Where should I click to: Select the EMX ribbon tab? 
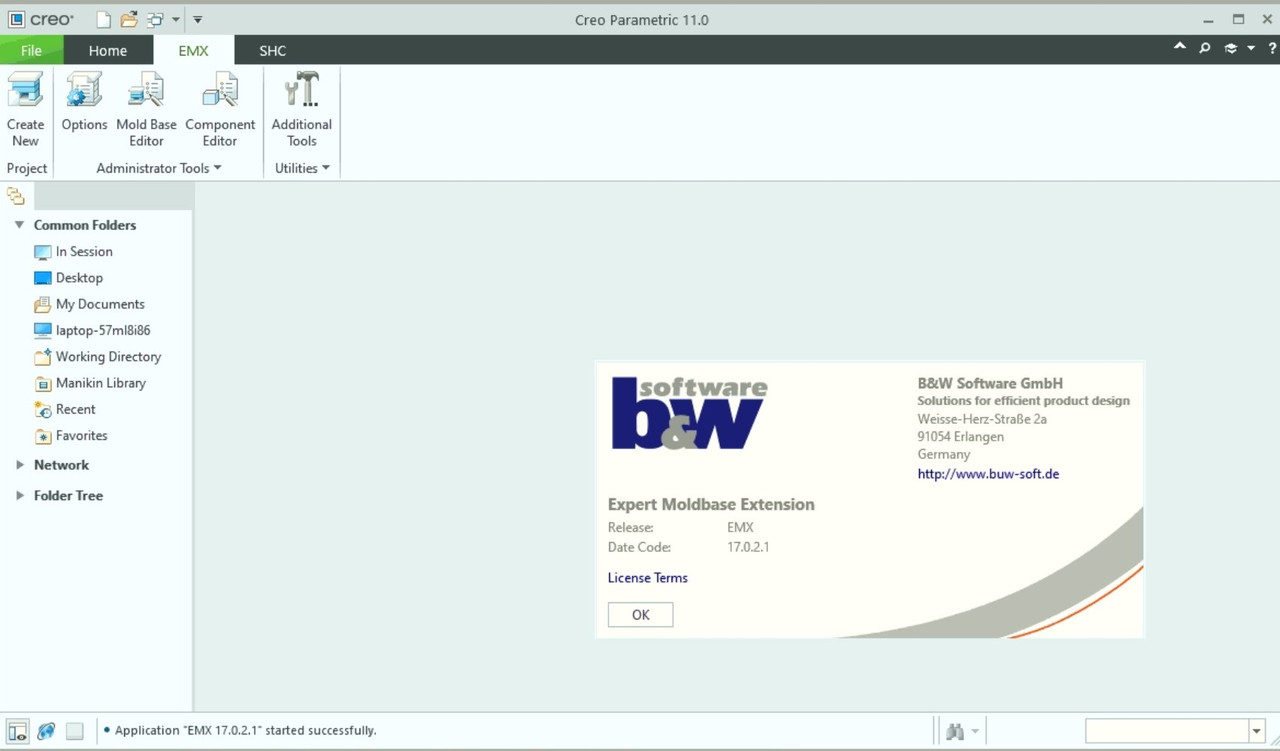click(x=194, y=50)
